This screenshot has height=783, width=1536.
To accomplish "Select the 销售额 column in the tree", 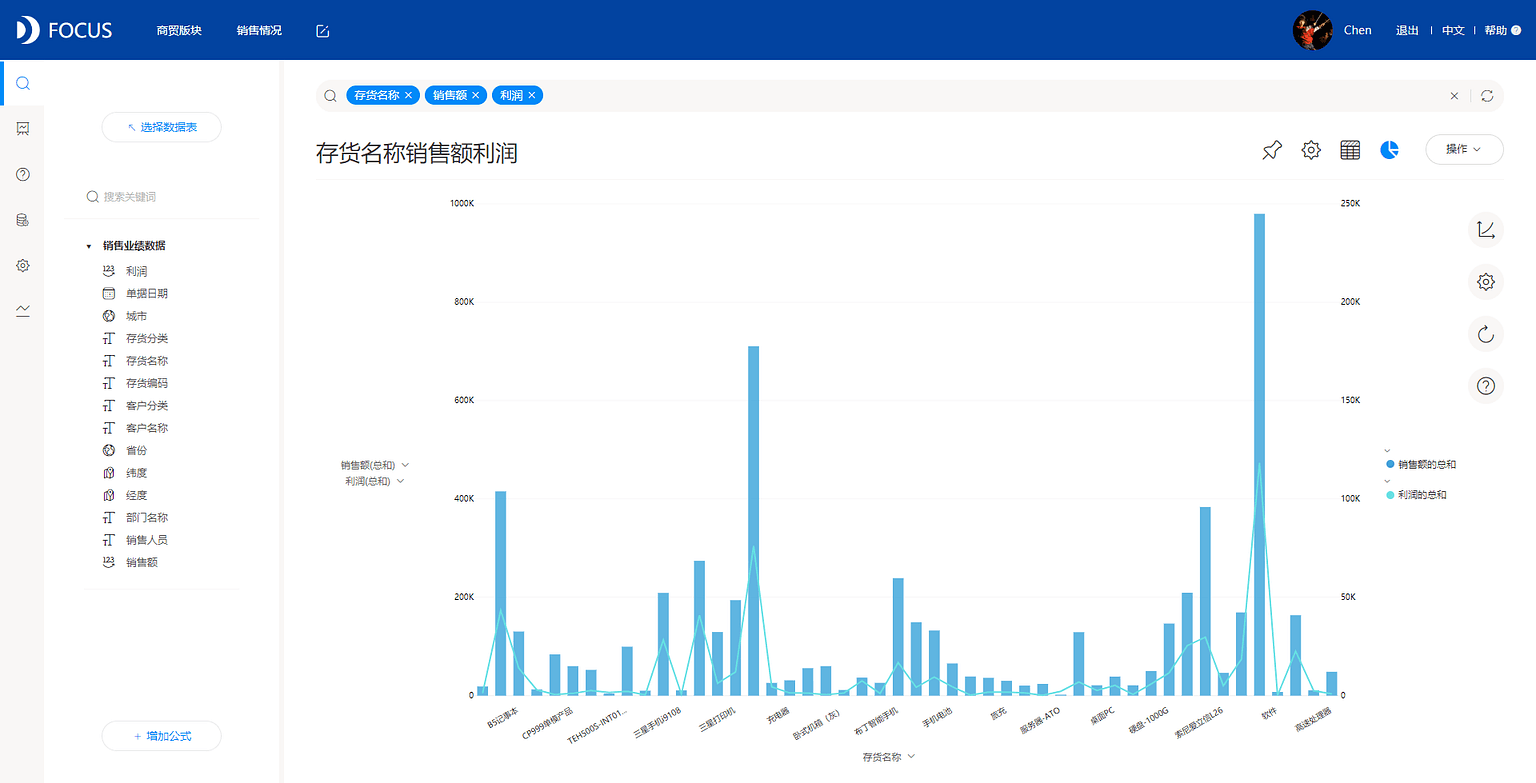I will (142, 562).
